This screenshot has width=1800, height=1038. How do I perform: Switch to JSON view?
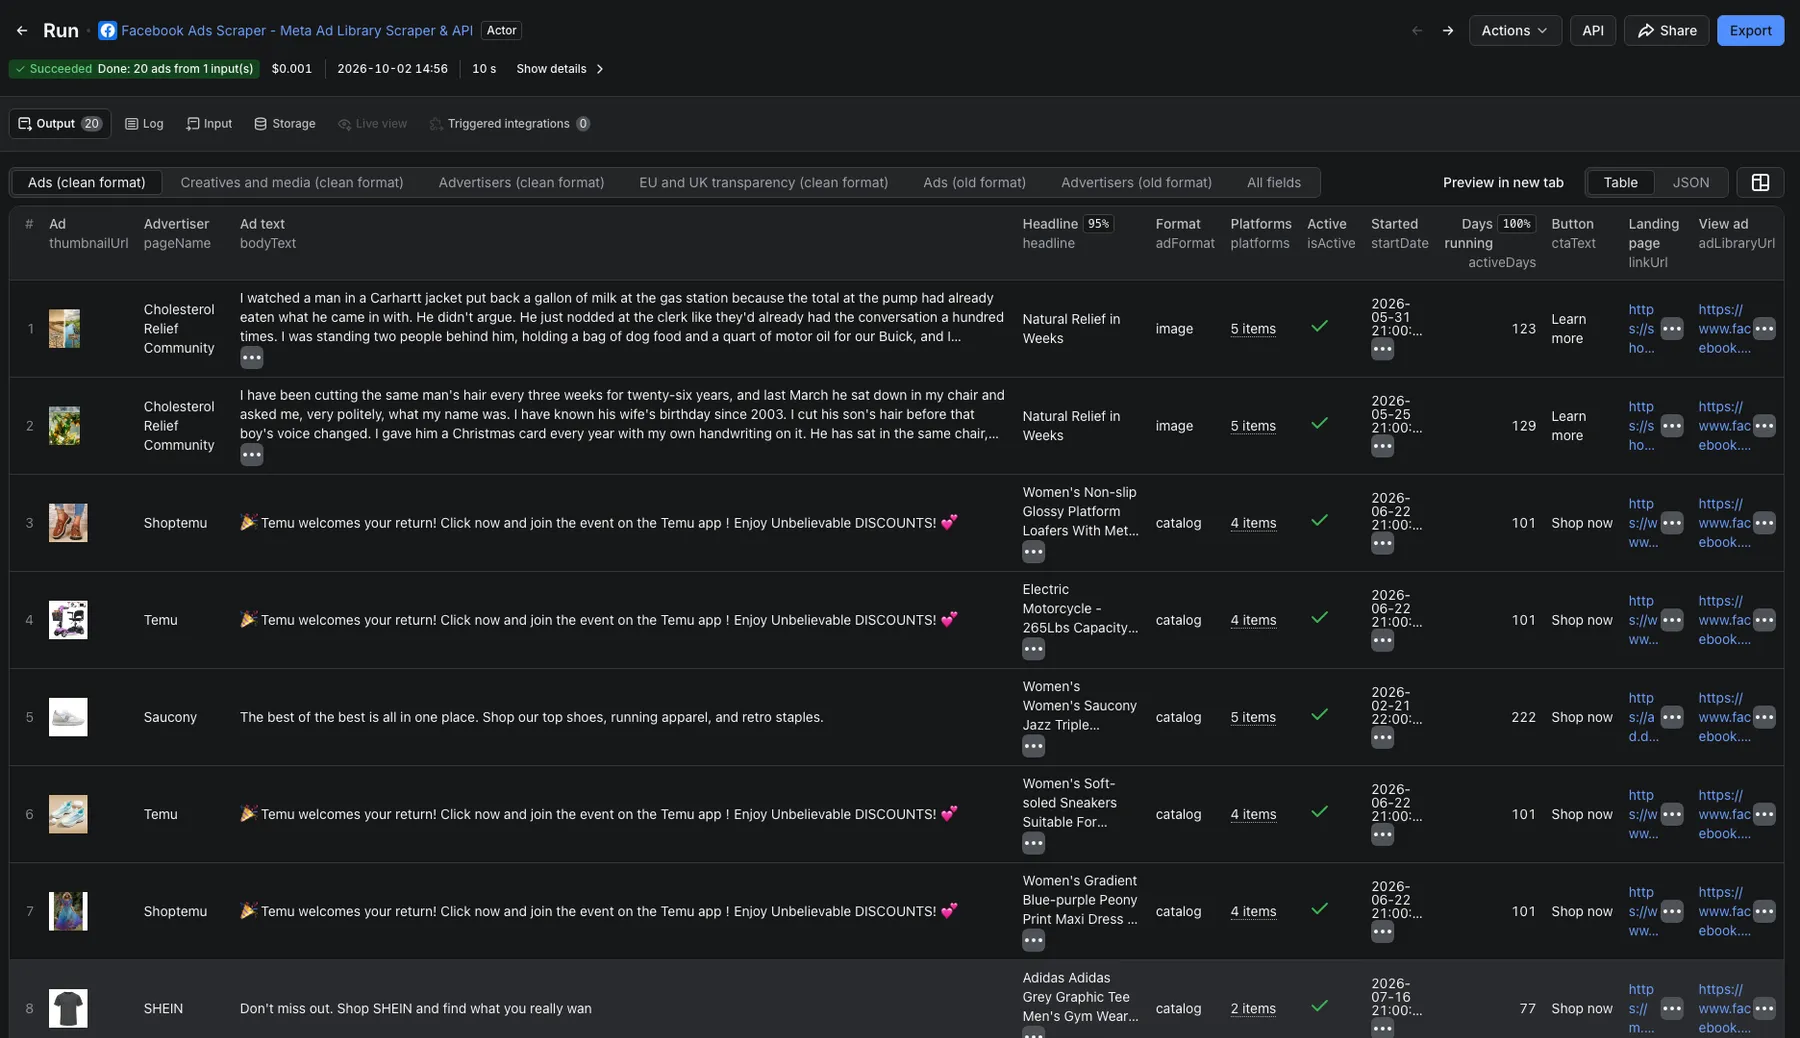1690,182
